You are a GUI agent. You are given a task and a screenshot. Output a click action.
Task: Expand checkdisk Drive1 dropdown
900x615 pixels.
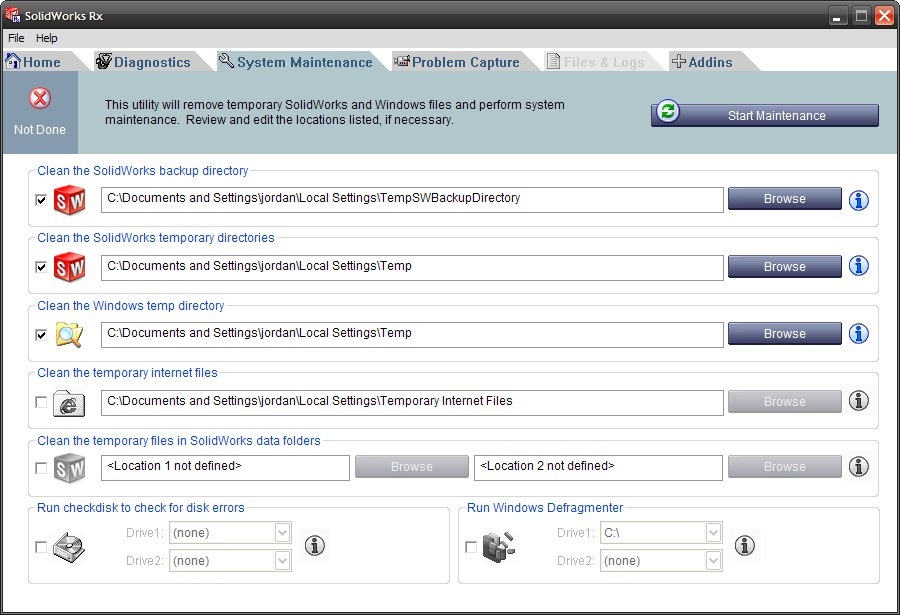coord(282,533)
